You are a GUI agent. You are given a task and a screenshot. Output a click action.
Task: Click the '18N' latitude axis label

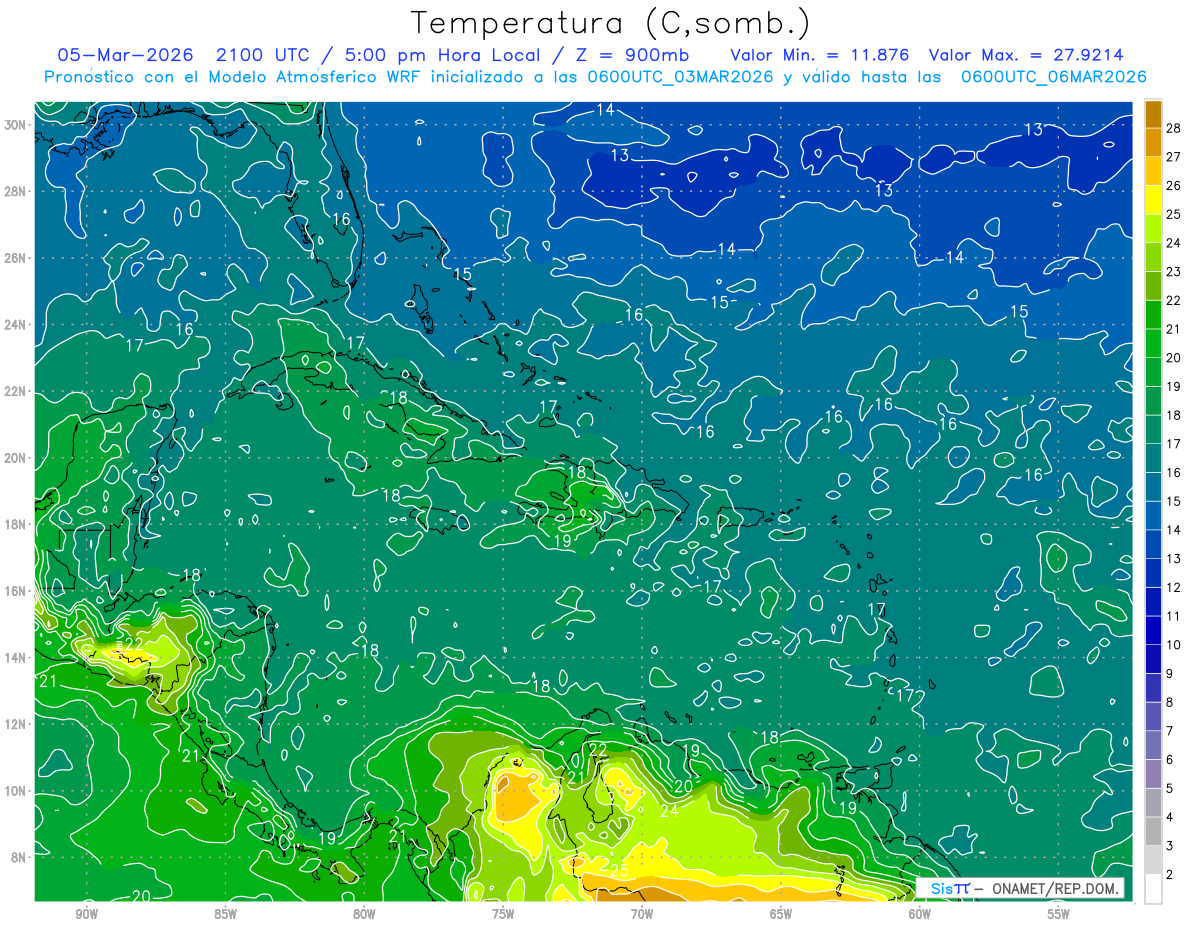14,524
